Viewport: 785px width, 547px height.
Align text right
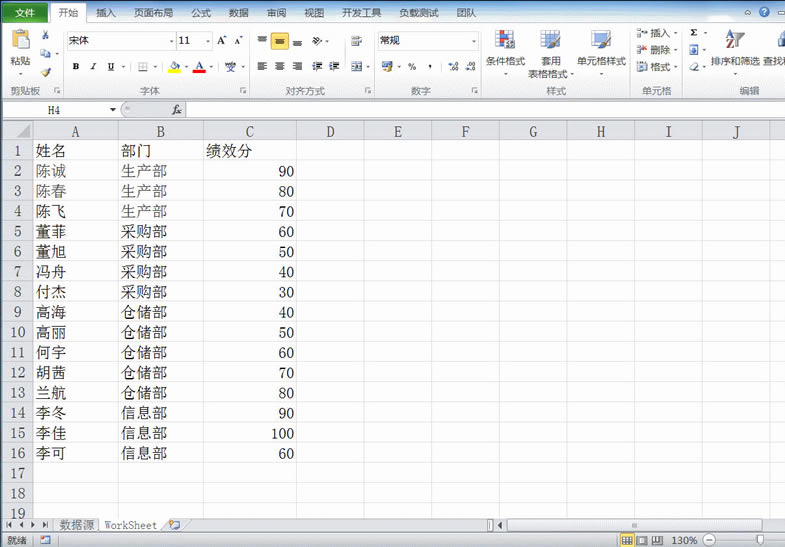pos(297,66)
